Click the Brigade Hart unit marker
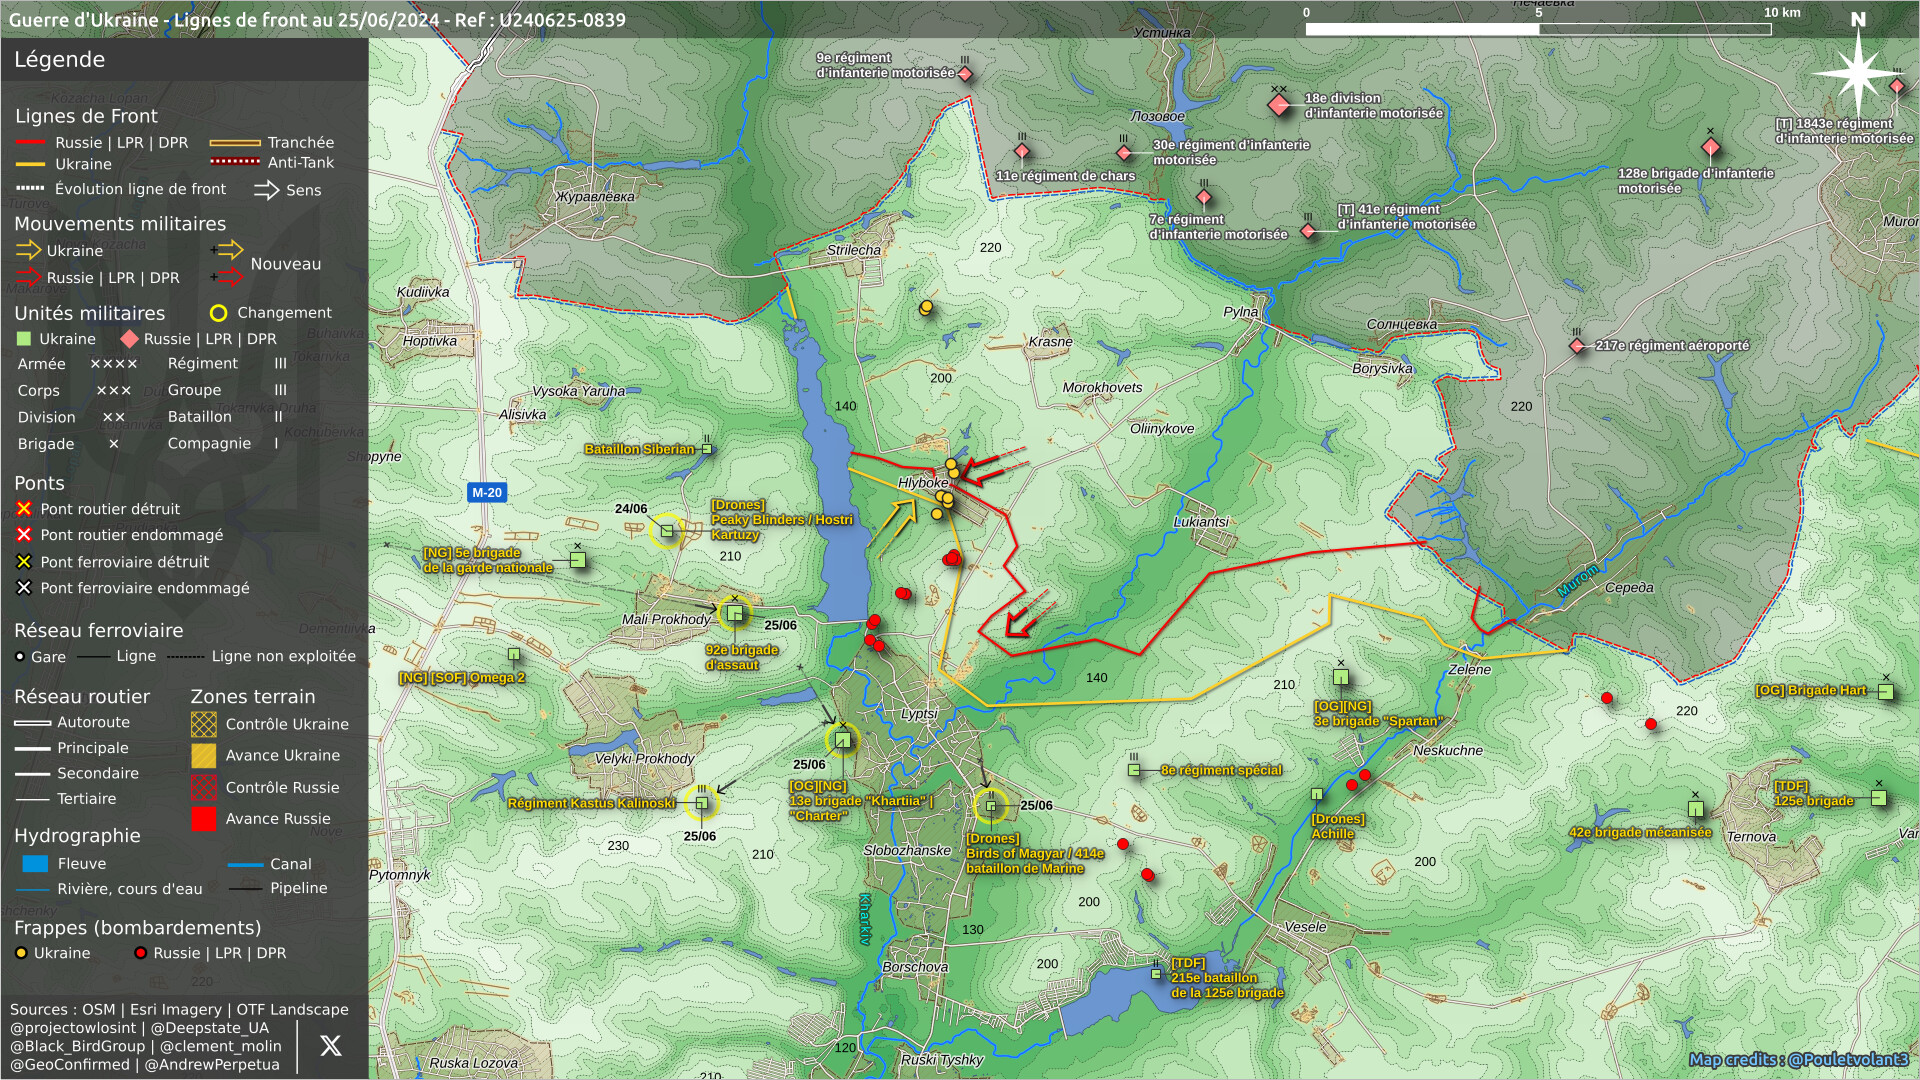 (1885, 691)
